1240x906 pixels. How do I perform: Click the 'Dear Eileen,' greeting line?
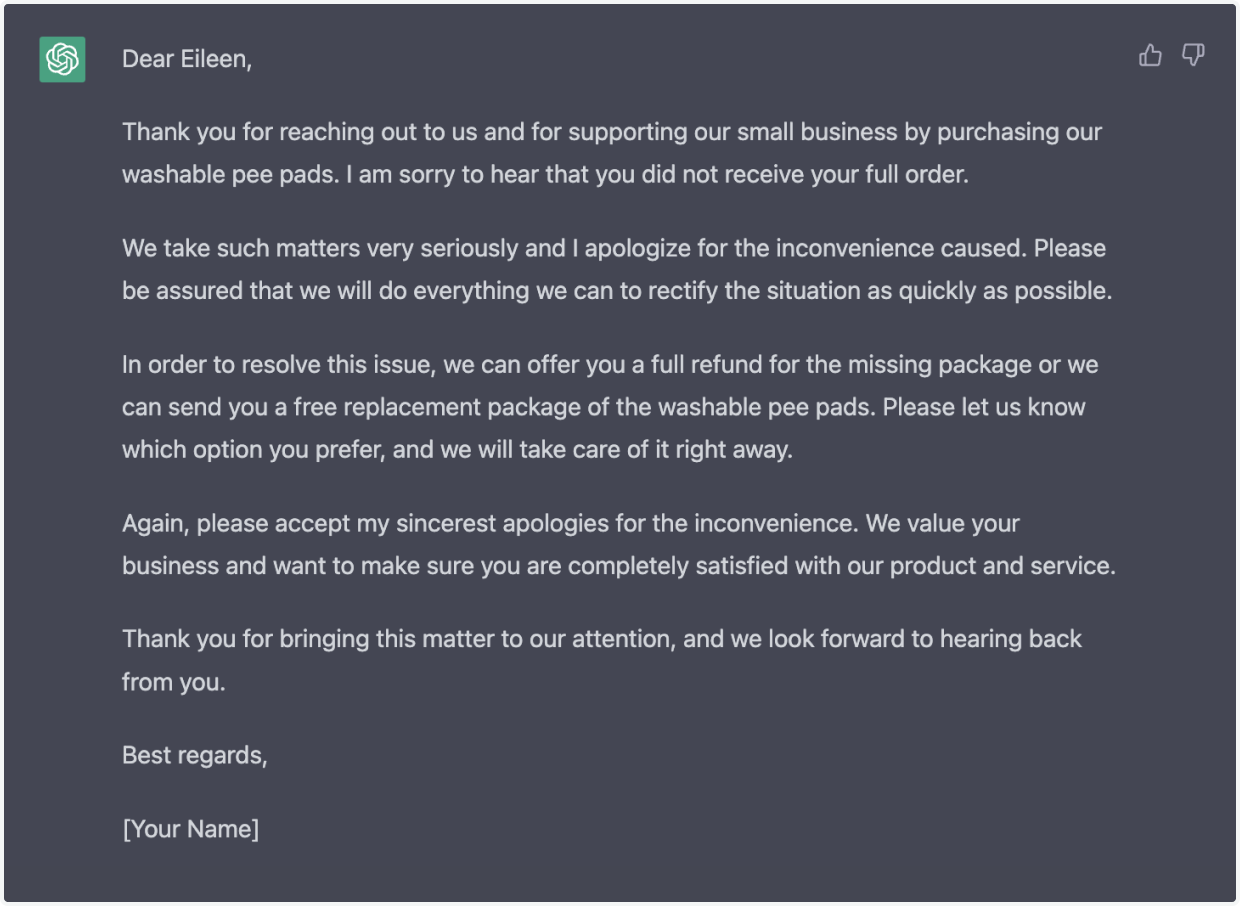[187, 60]
